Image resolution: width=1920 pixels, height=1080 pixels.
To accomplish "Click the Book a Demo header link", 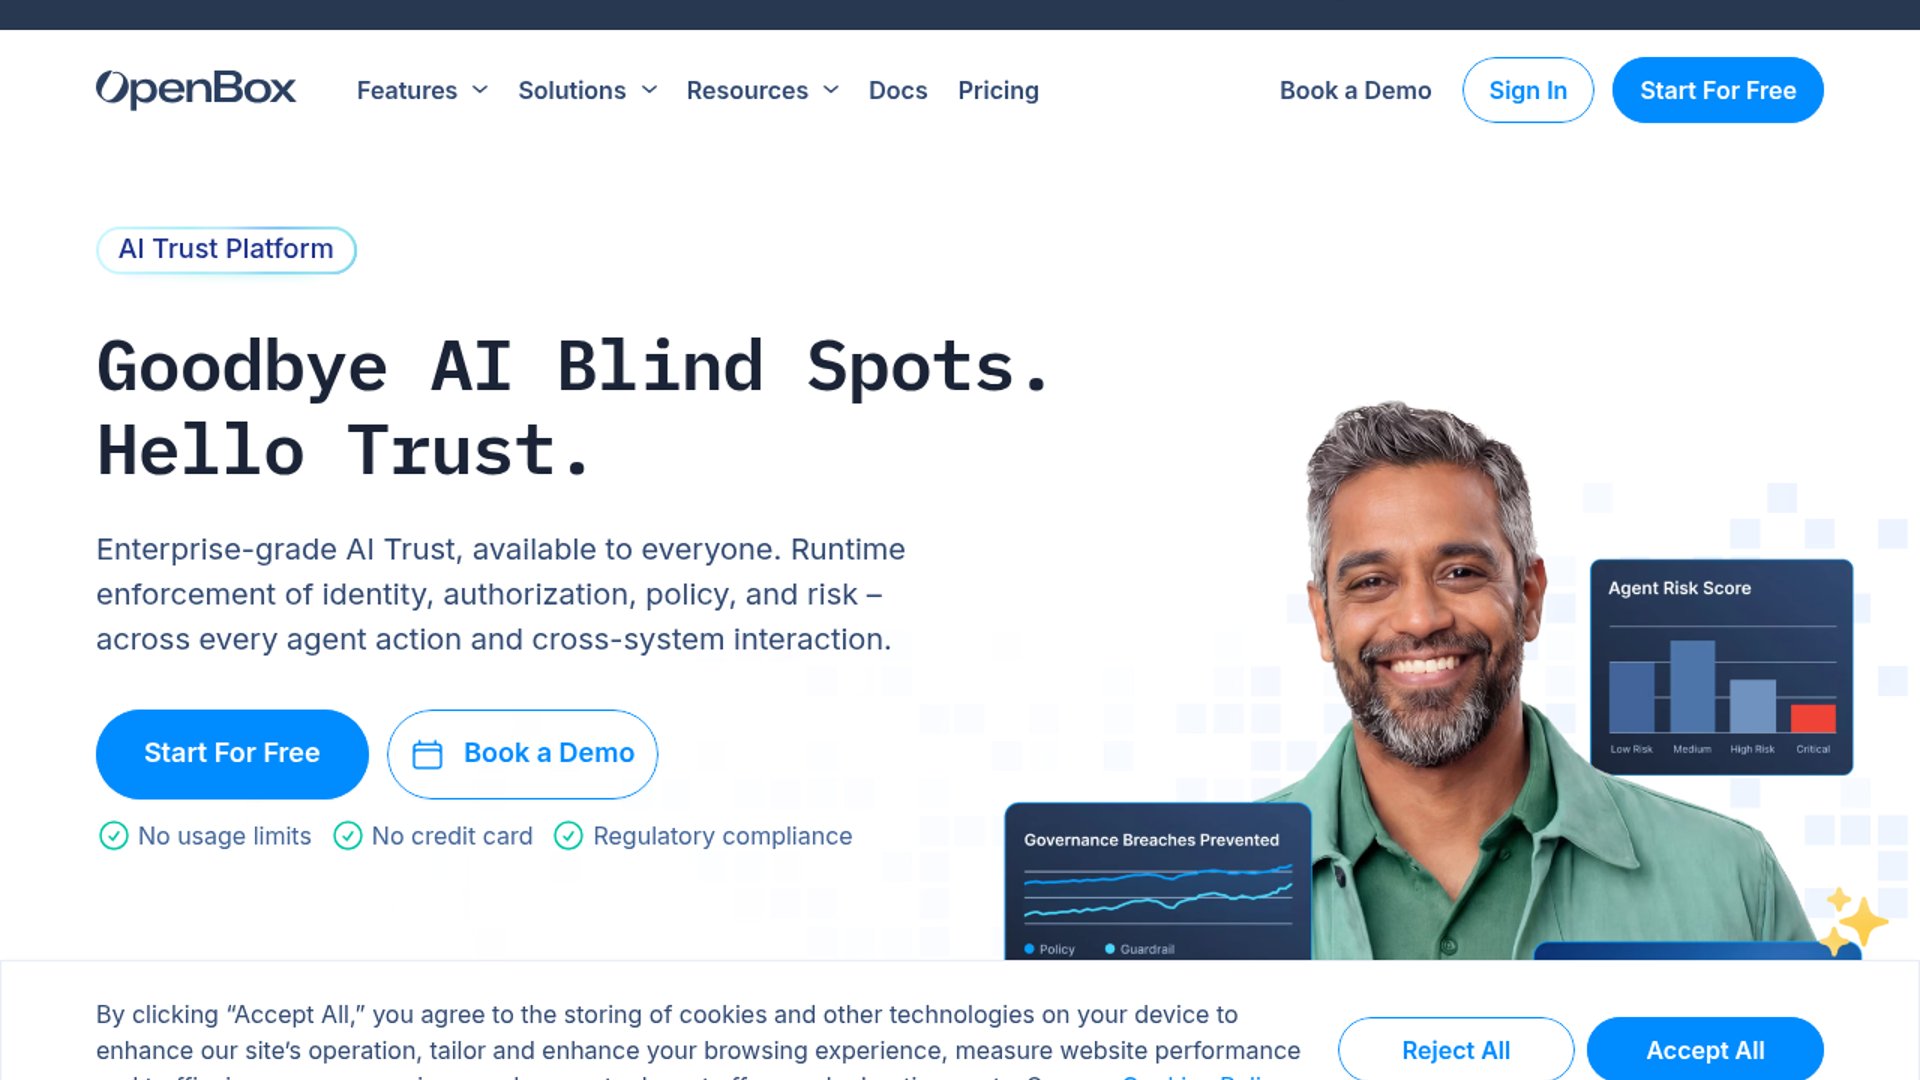I will [x=1355, y=90].
